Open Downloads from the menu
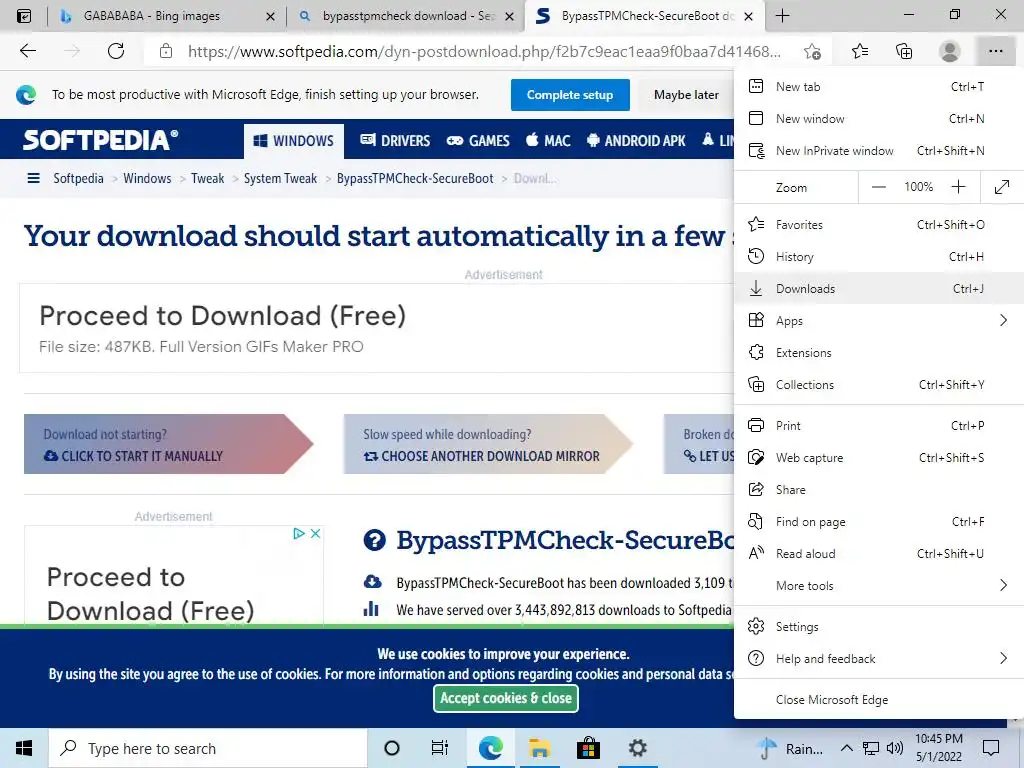This screenshot has width=1024, height=768. (x=879, y=288)
